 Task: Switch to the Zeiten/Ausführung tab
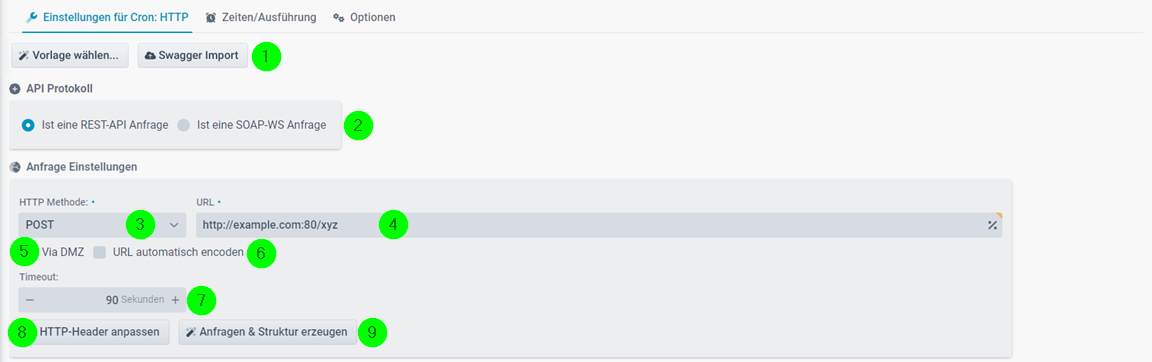pos(261,17)
